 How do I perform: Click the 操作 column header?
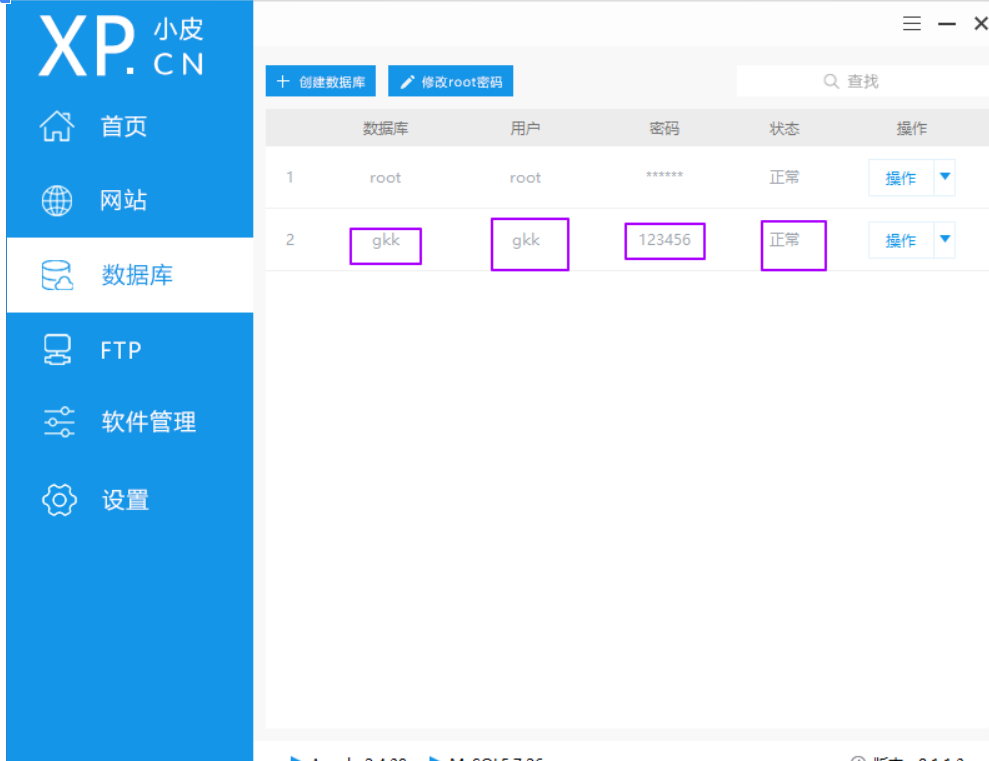tap(911, 129)
